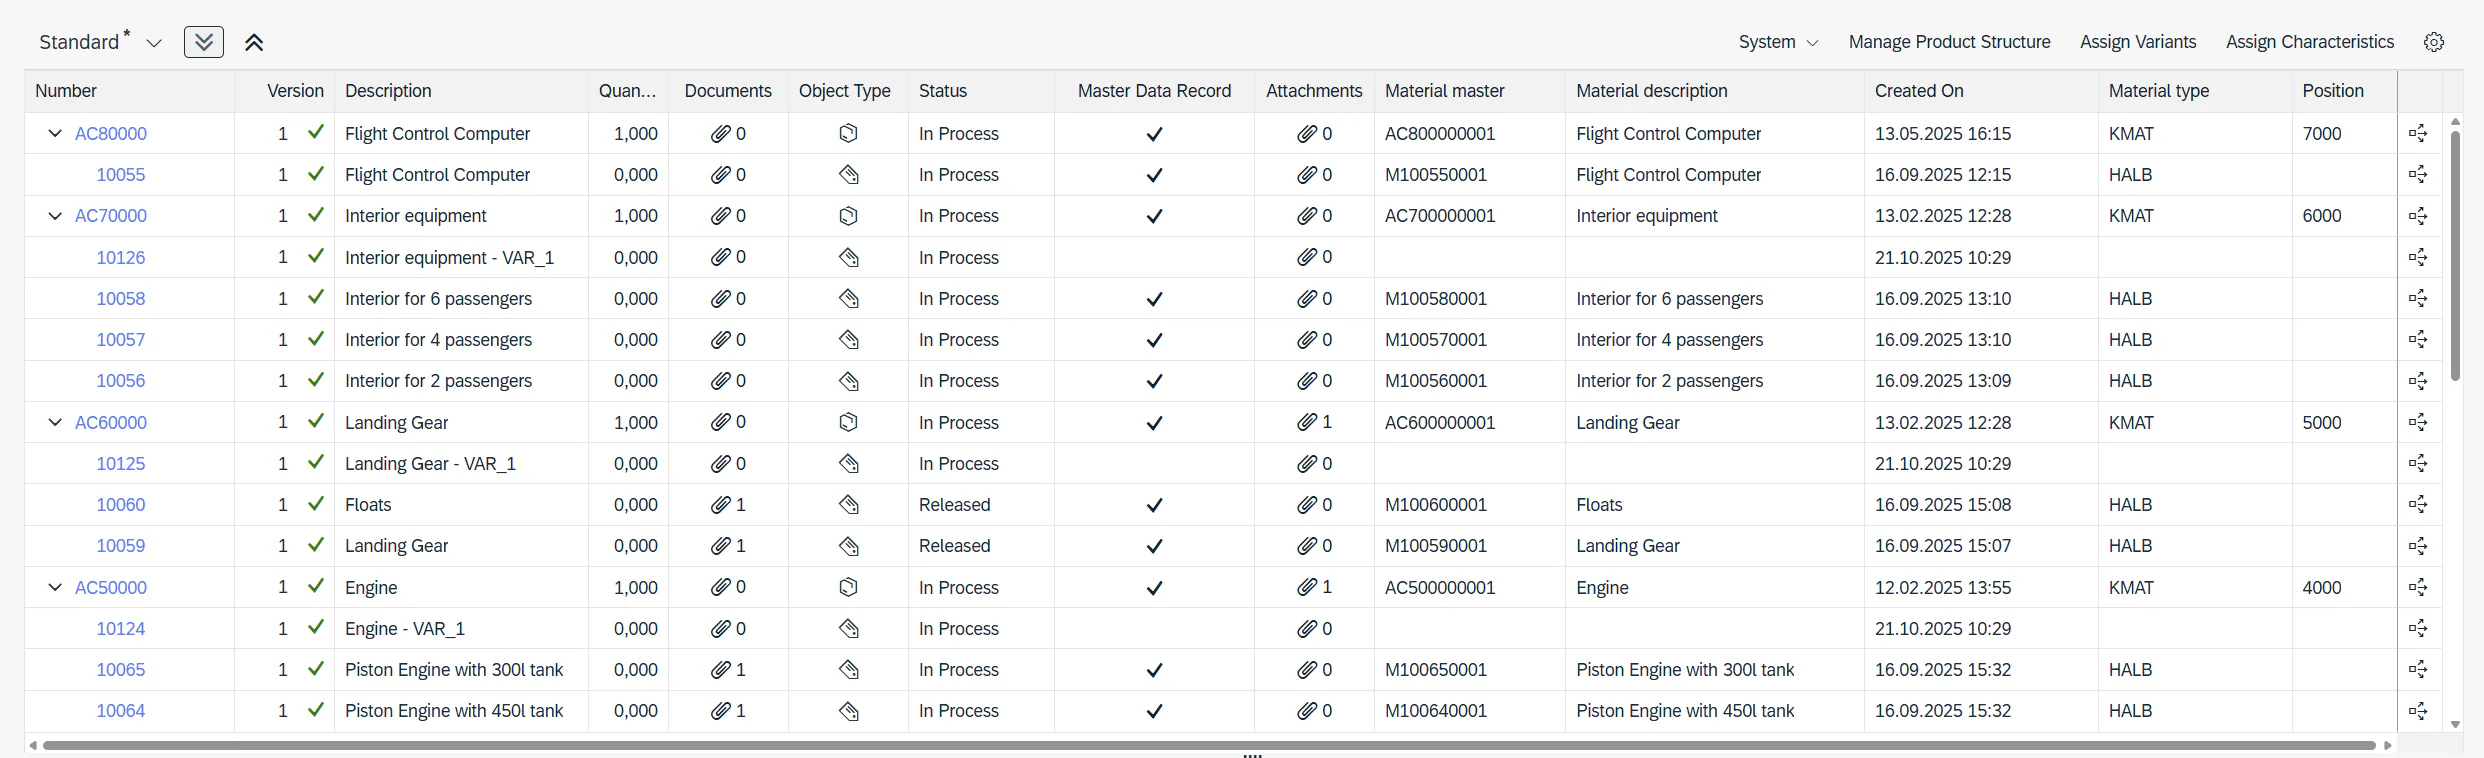Viewport: 2484px width, 758px height.
Task: Click the structure icon in AC80000 row
Action: coord(2418,133)
